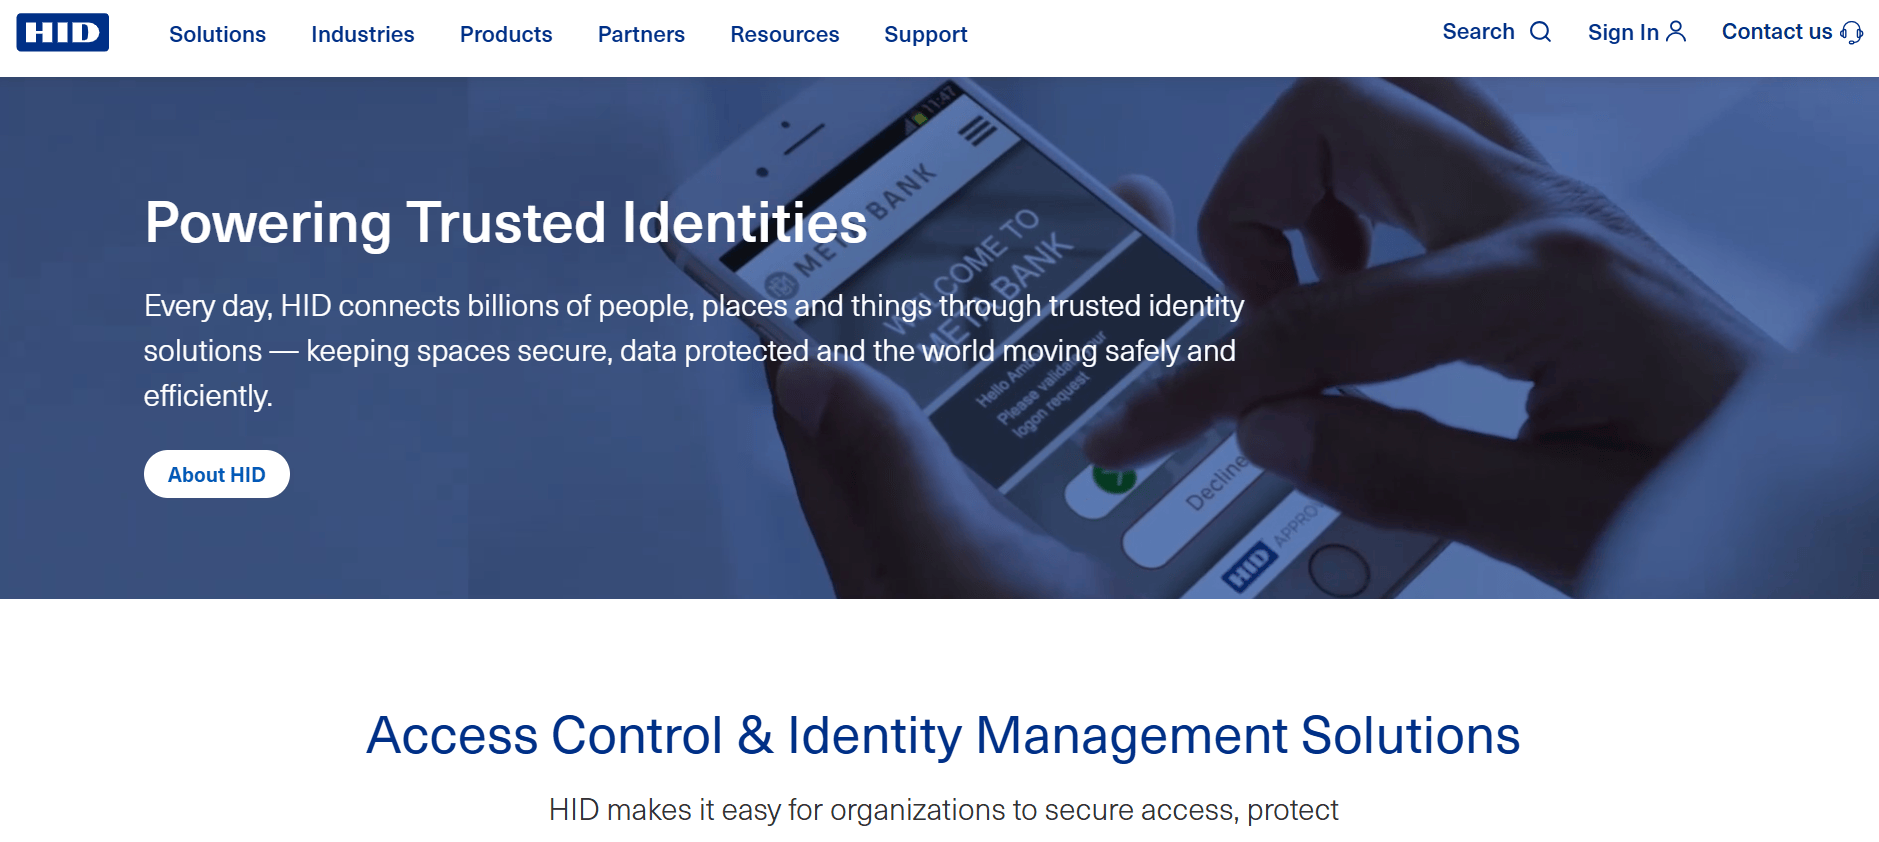Open the Support menu
The image size is (1879, 842).
click(x=926, y=34)
